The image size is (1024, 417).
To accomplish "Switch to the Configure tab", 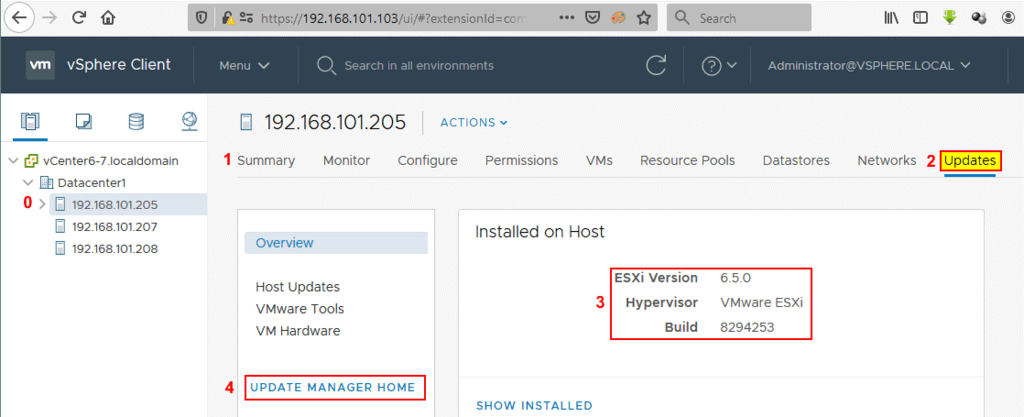I will (428, 161).
